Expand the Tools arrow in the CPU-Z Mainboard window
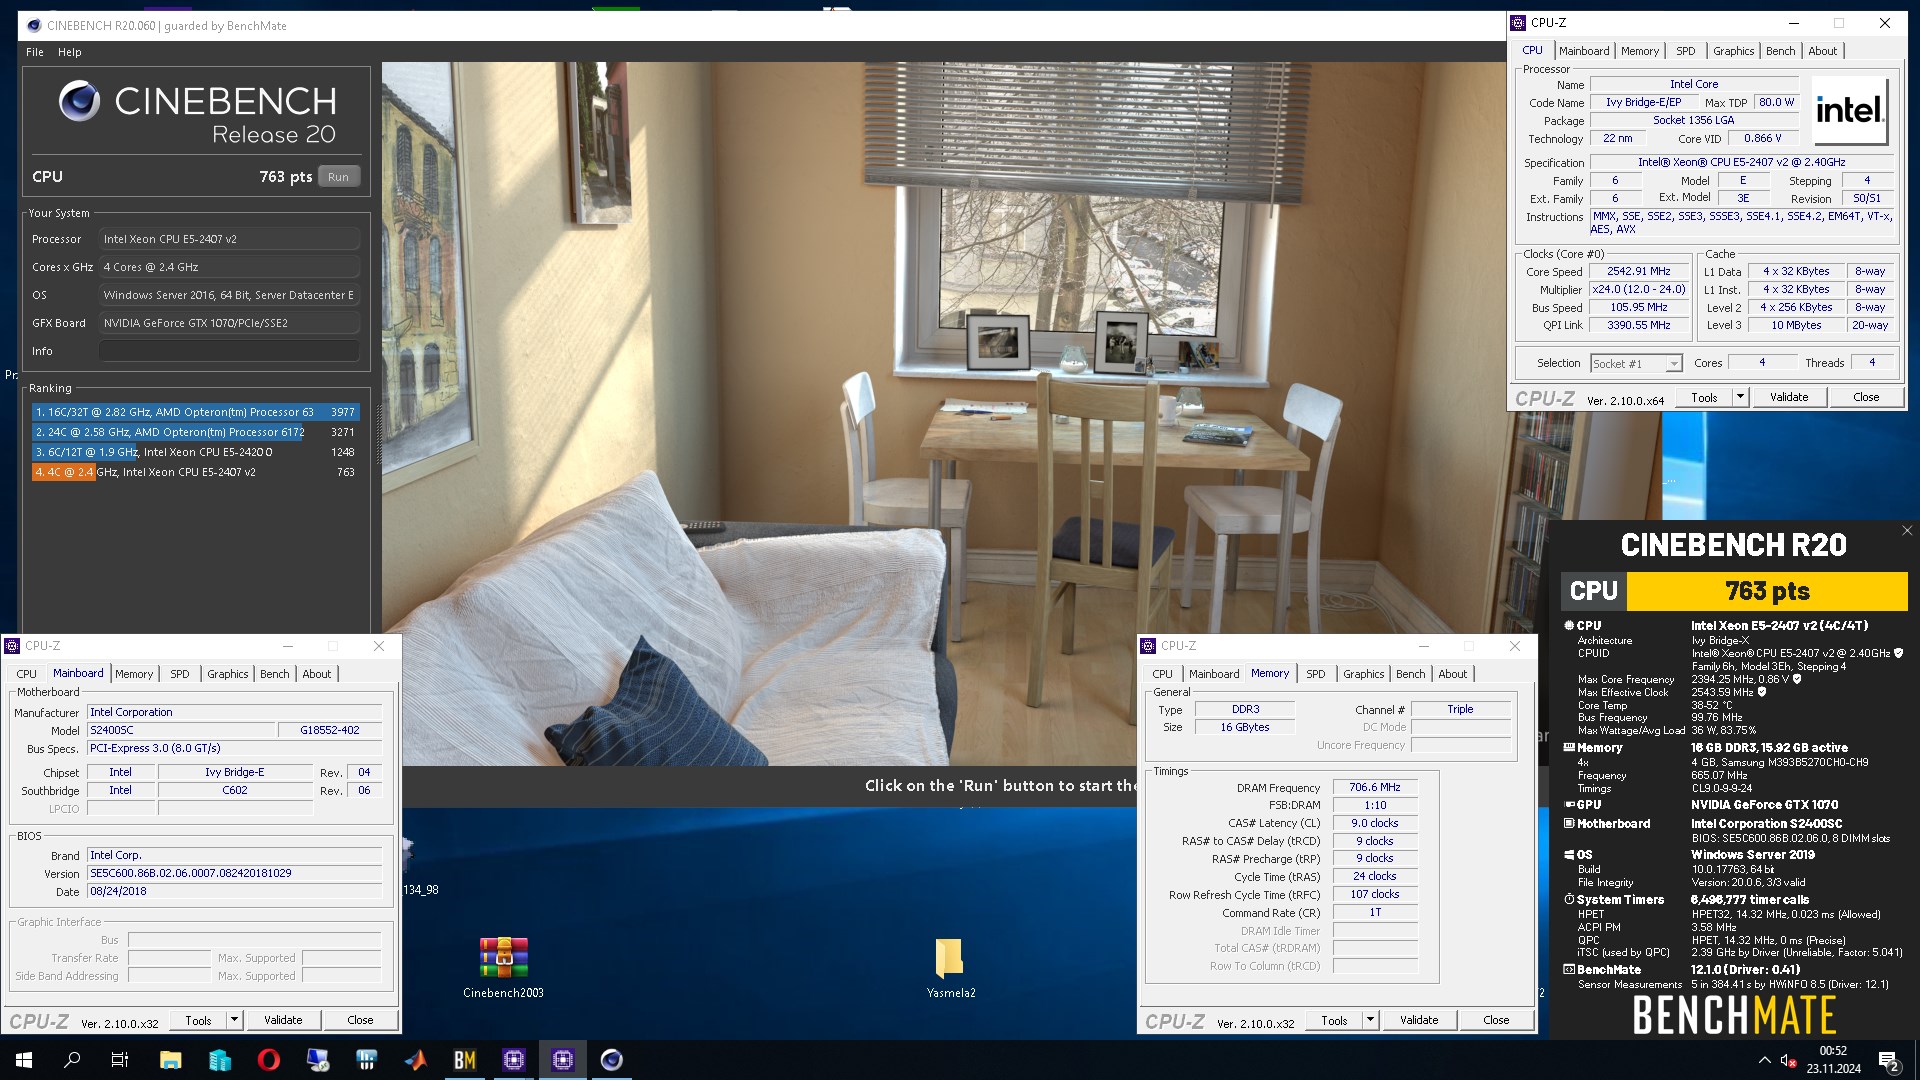 point(234,1020)
